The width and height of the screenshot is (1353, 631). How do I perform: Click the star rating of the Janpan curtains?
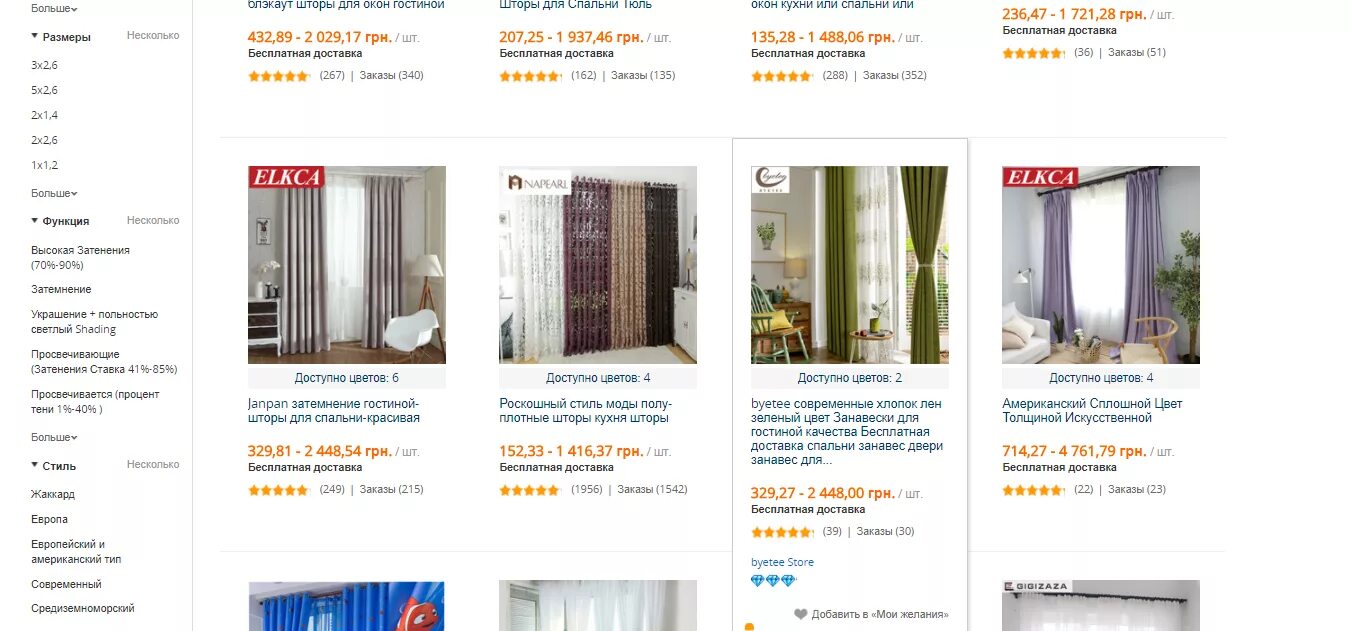click(x=279, y=490)
